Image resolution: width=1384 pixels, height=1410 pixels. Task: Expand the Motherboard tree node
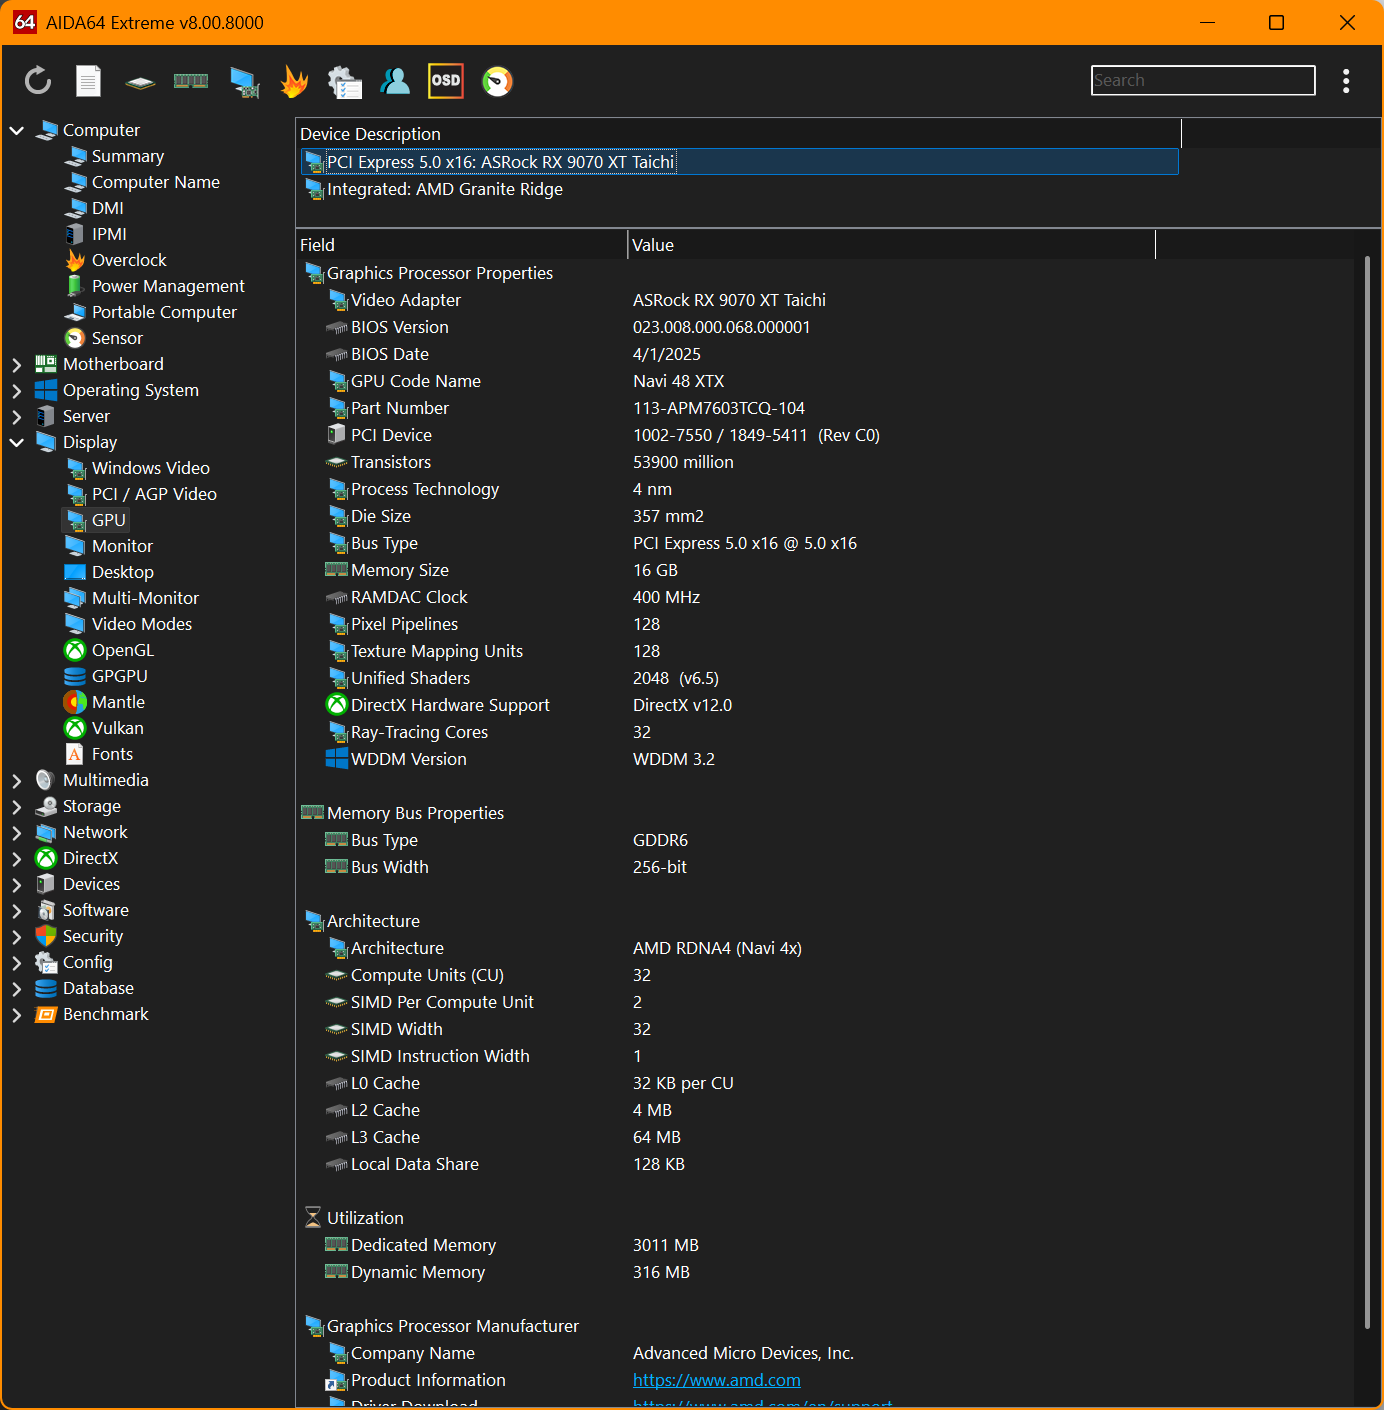(x=17, y=365)
